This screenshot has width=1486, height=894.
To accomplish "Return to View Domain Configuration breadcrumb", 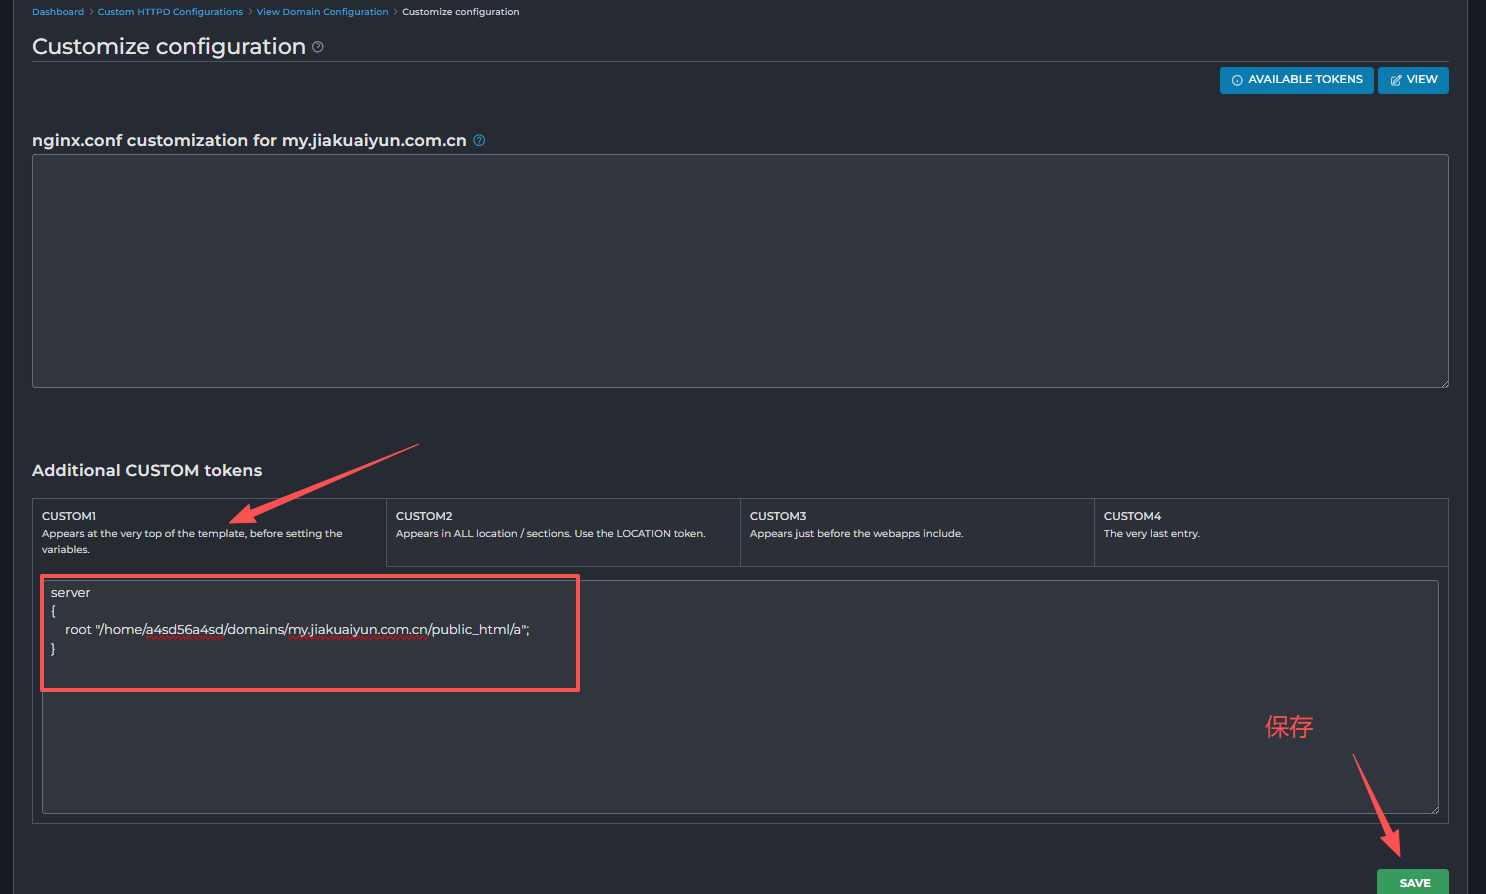I will [322, 12].
